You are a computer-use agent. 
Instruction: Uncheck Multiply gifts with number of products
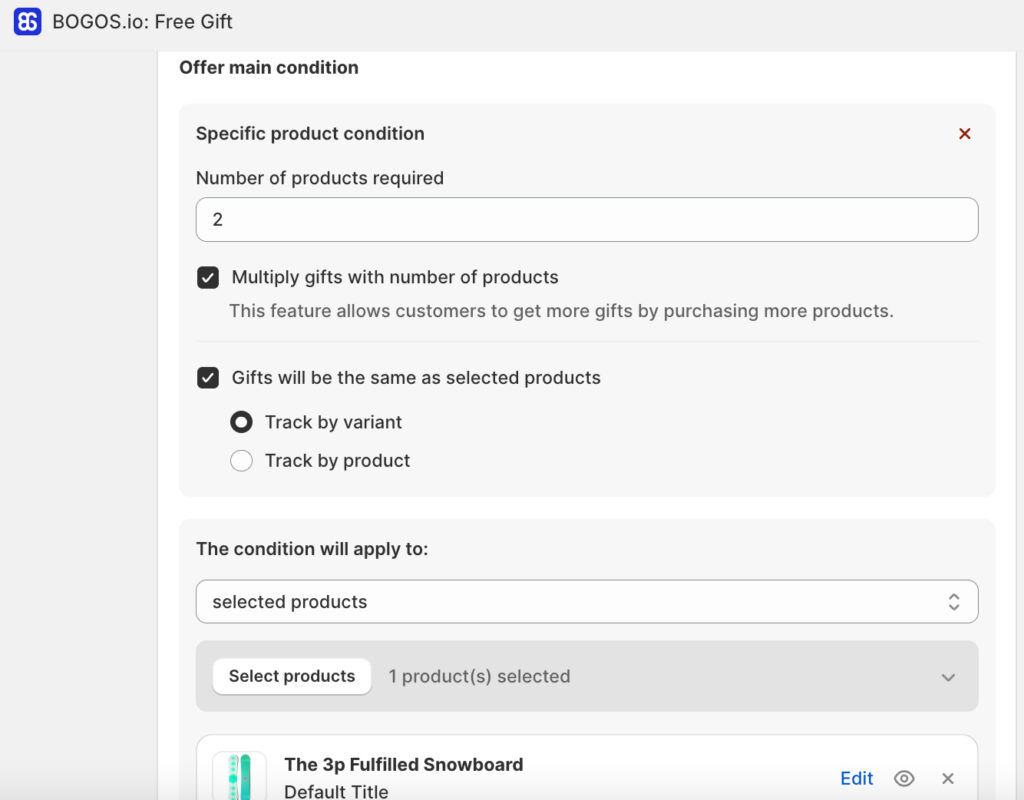208,278
